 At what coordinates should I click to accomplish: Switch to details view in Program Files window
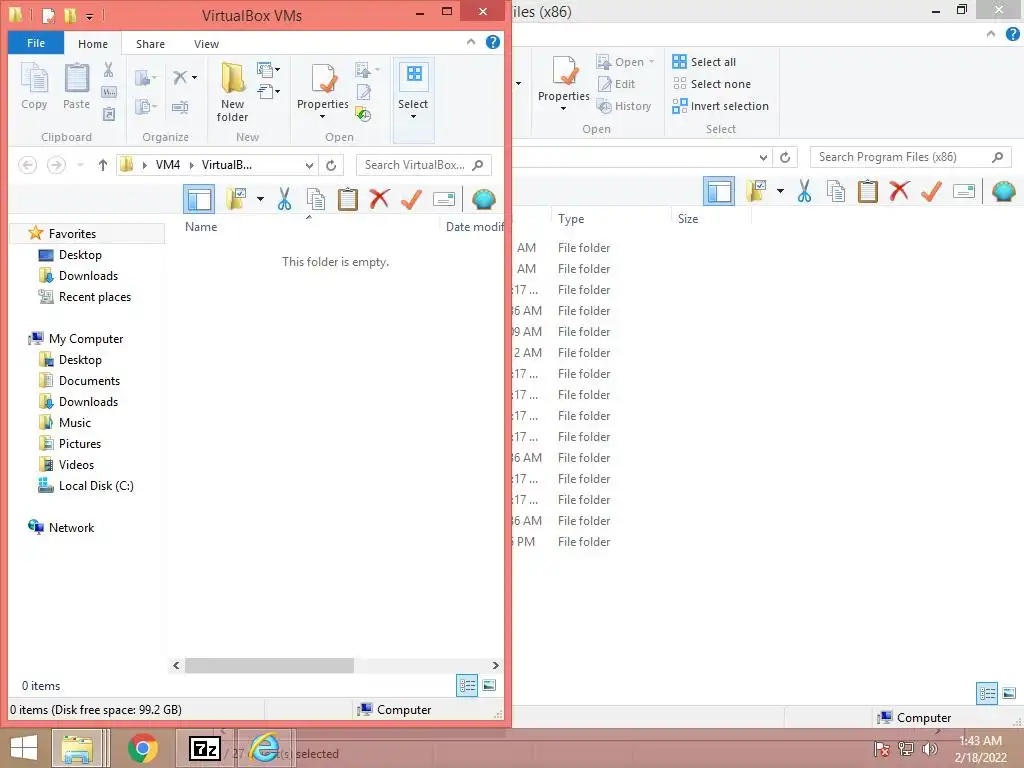987,693
